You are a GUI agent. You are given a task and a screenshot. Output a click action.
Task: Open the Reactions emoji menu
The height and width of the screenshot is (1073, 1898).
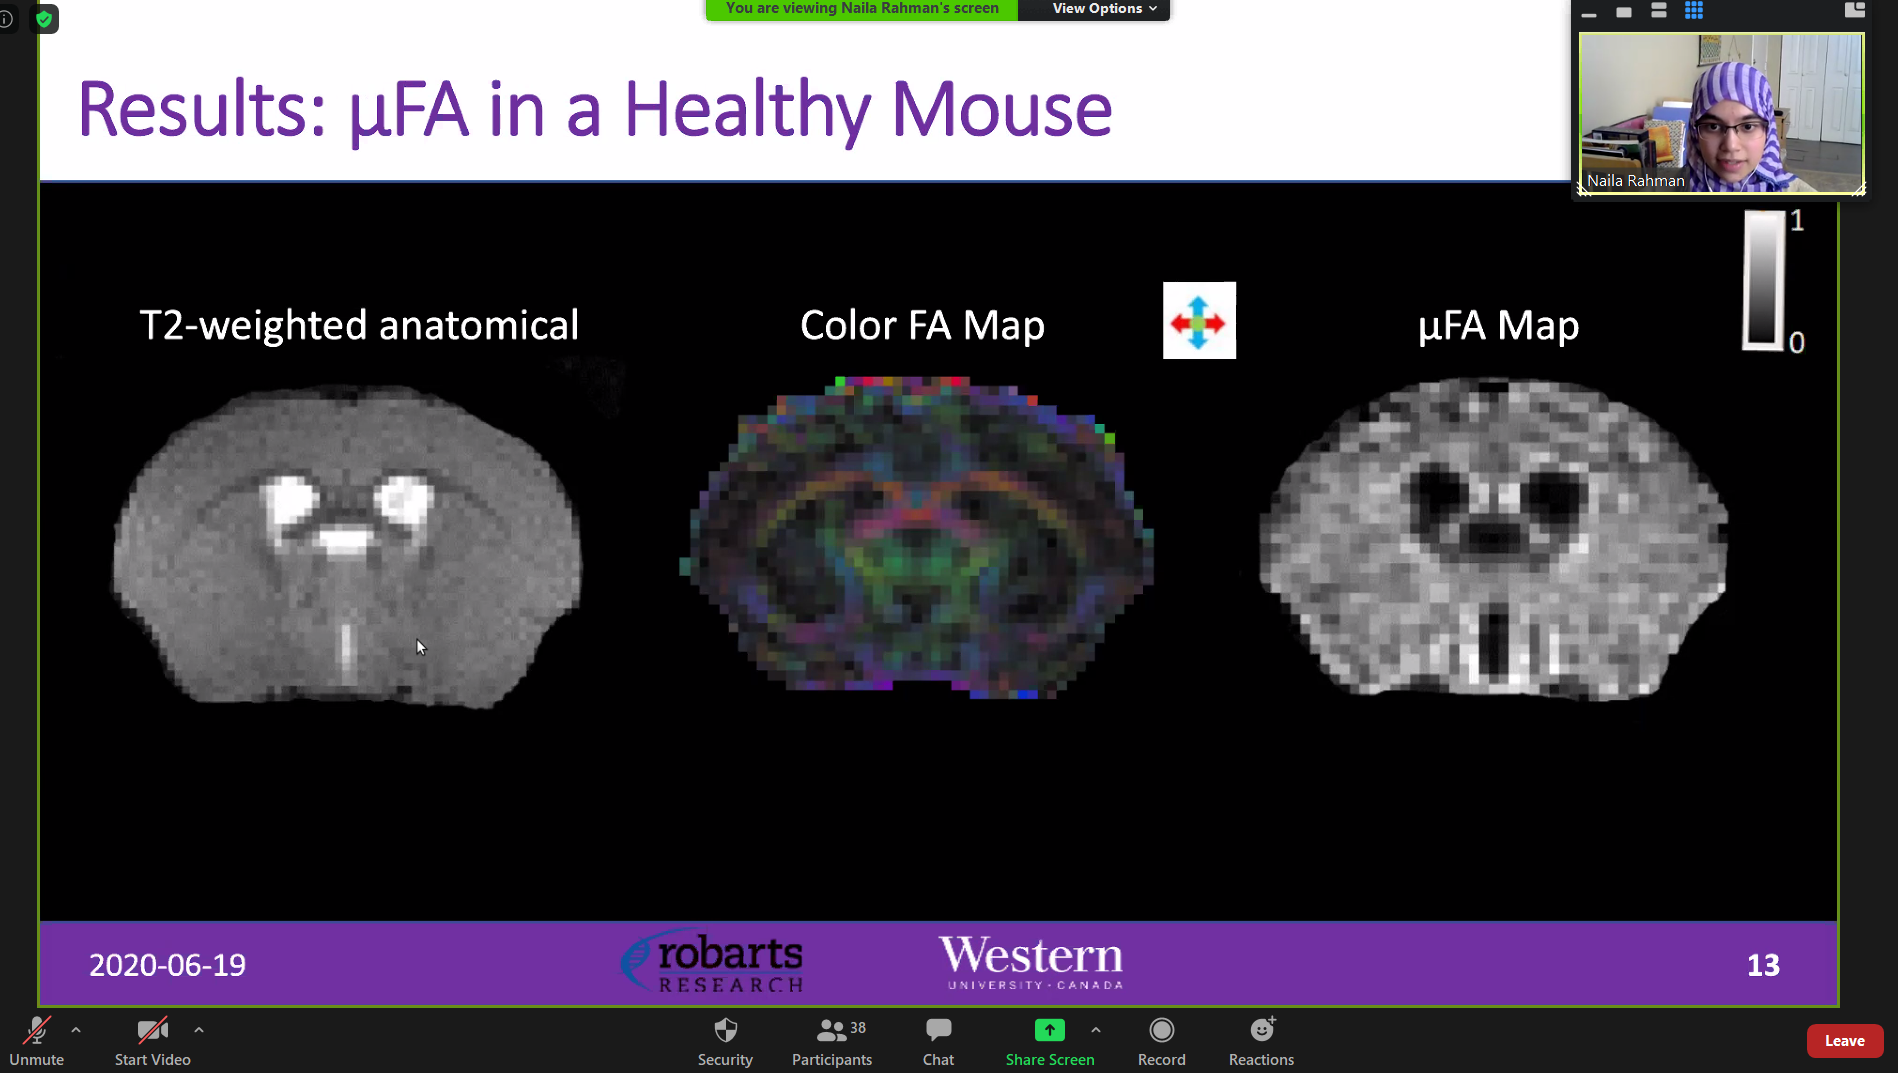(x=1261, y=1040)
